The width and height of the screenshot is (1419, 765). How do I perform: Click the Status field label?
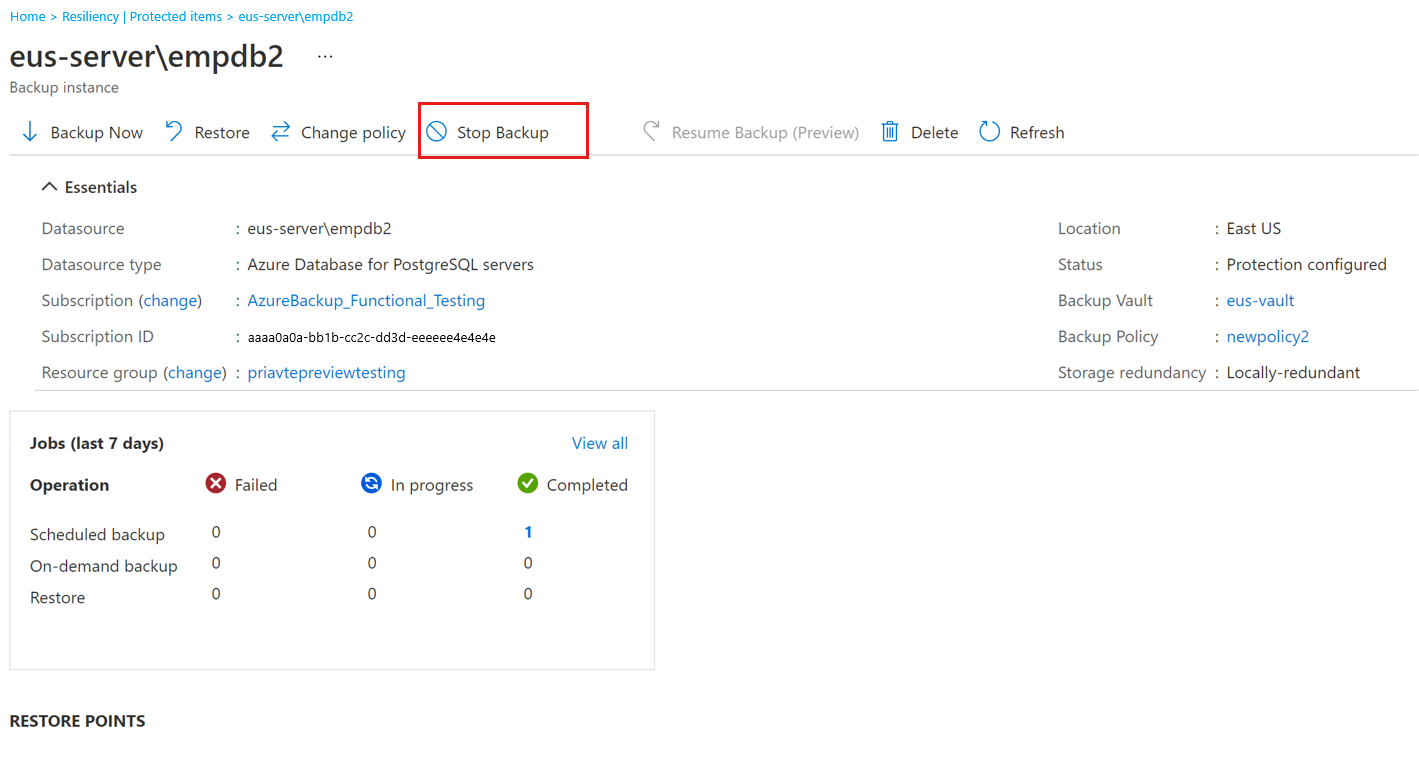[x=1080, y=265]
